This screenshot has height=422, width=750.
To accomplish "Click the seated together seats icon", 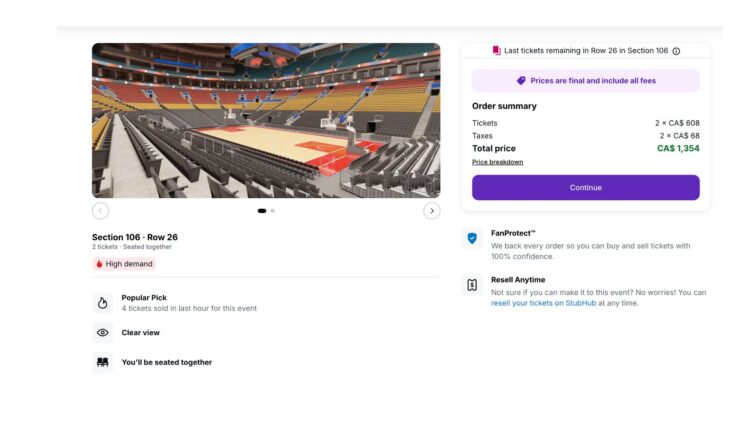I will tap(102, 362).
